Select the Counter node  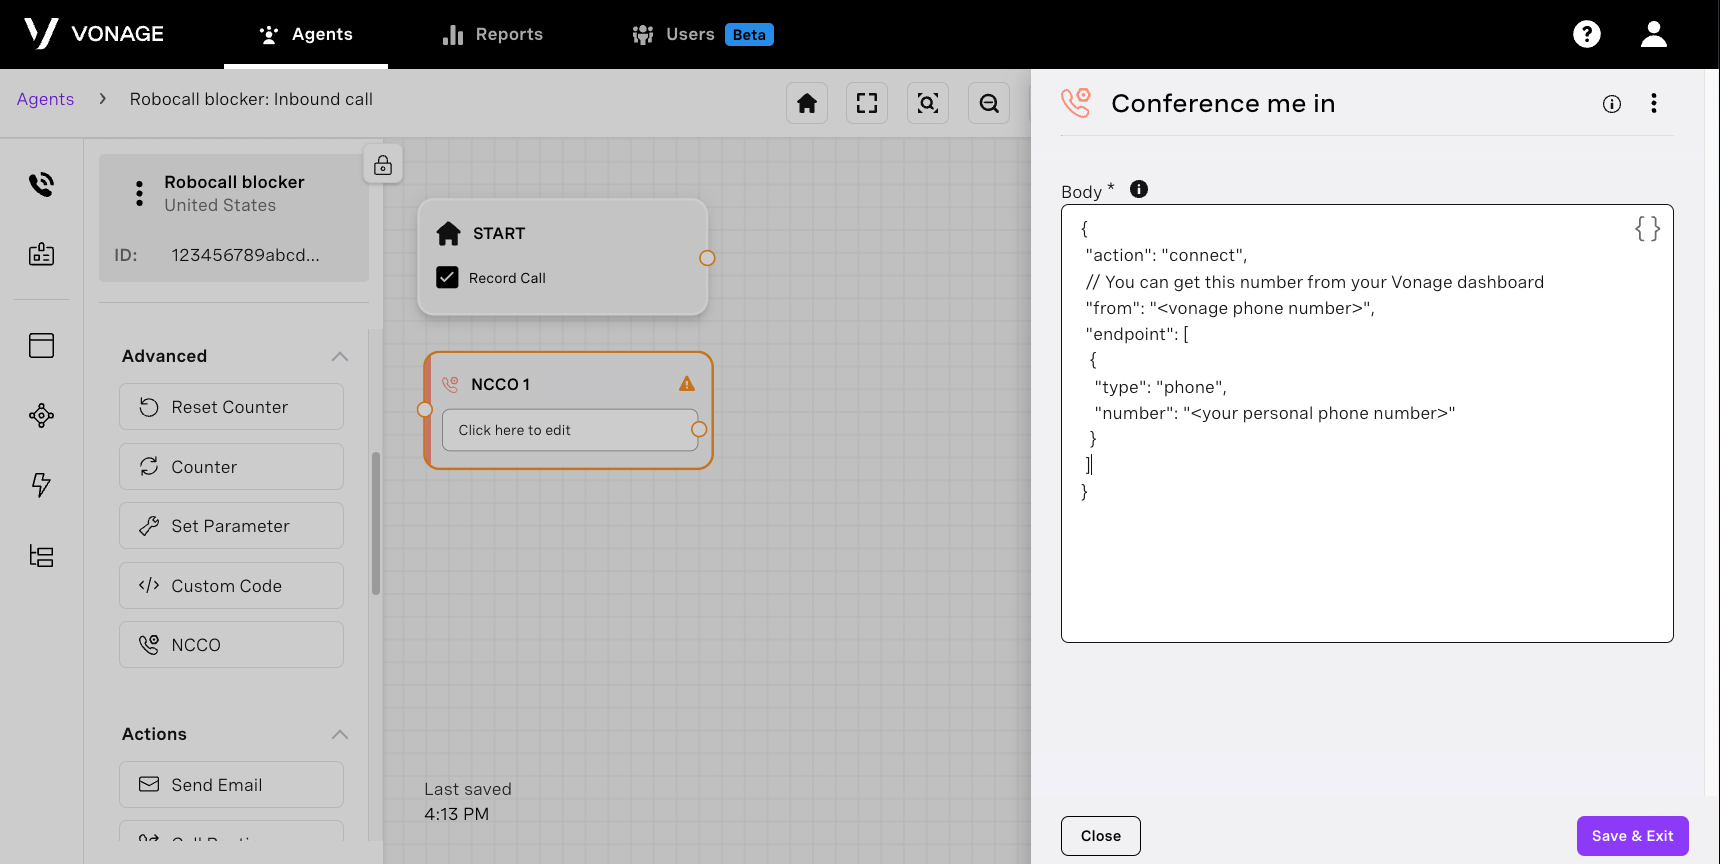231,466
